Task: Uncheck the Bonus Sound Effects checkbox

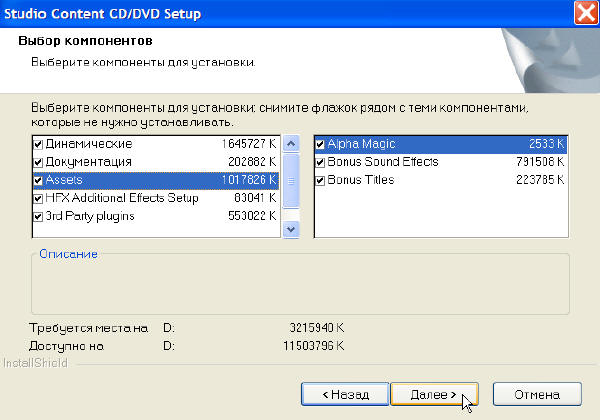Action: click(320, 162)
